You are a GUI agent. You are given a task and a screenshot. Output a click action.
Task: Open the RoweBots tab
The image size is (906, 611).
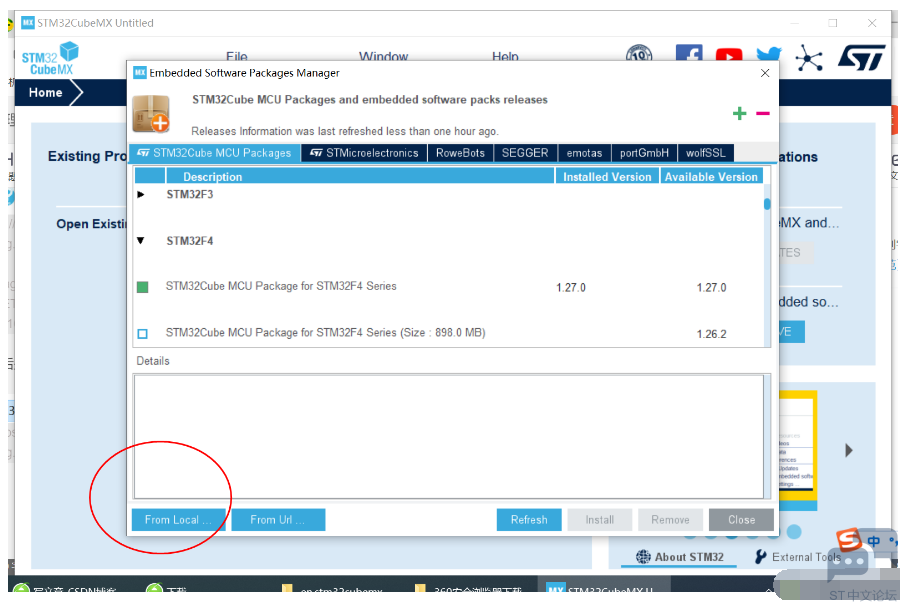460,153
